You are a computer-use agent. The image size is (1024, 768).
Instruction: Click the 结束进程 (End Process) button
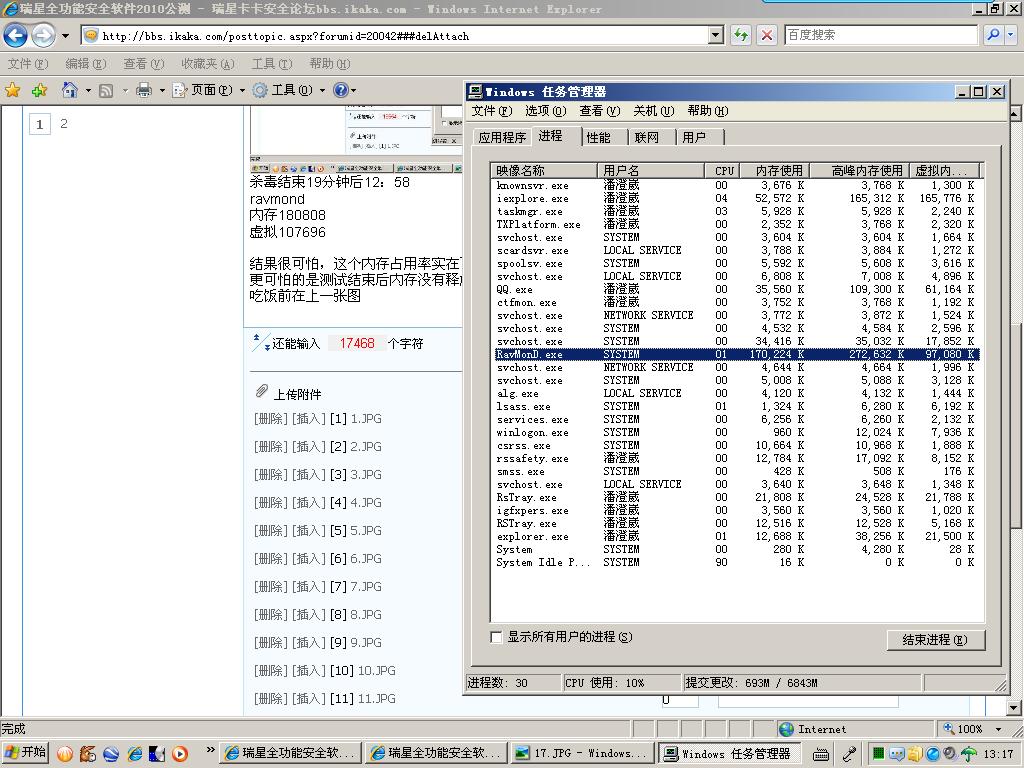point(935,640)
